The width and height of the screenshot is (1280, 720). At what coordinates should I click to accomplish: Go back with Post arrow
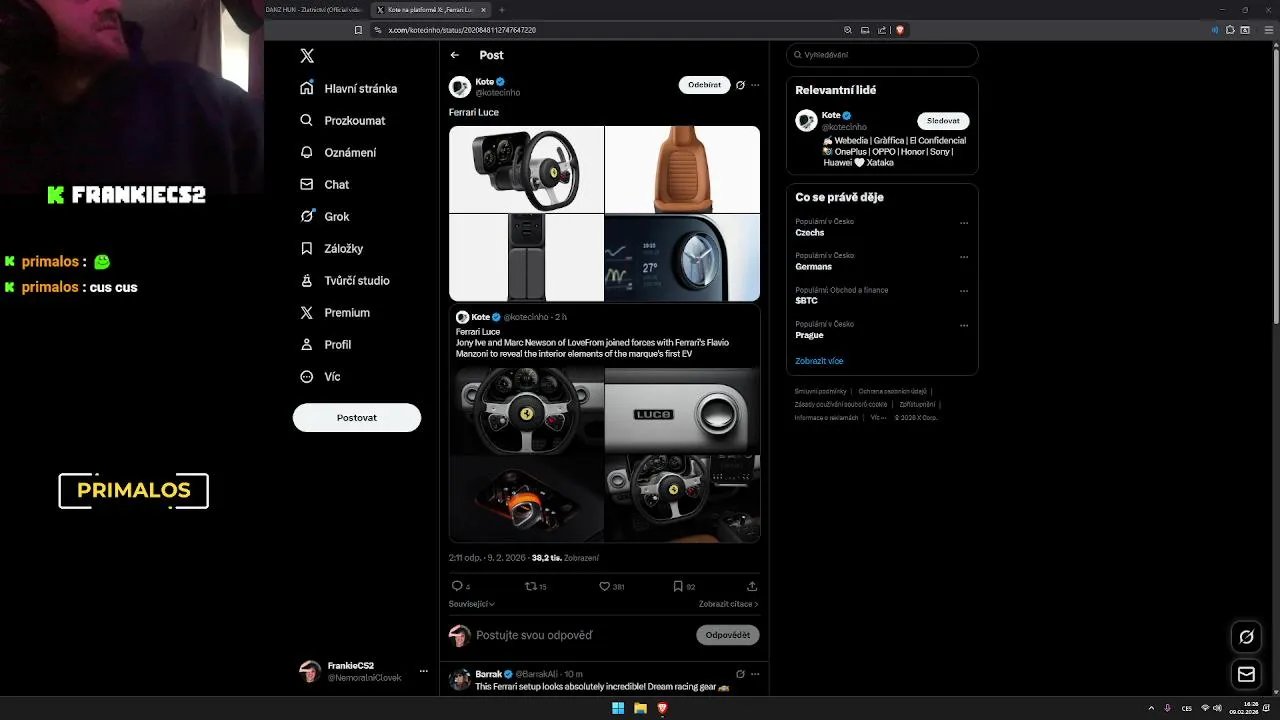(x=455, y=55)
